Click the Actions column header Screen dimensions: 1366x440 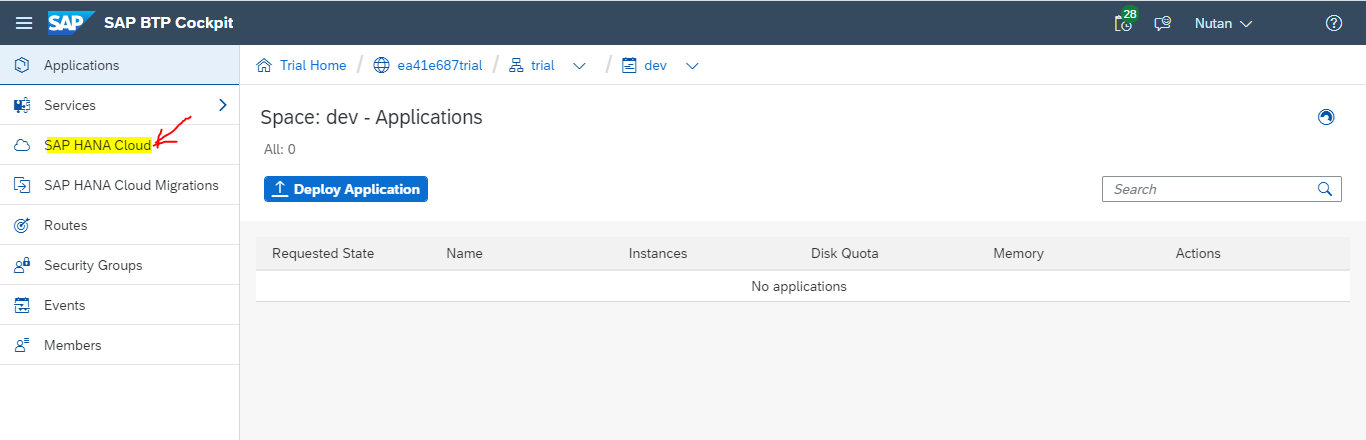pos(1198,253)
